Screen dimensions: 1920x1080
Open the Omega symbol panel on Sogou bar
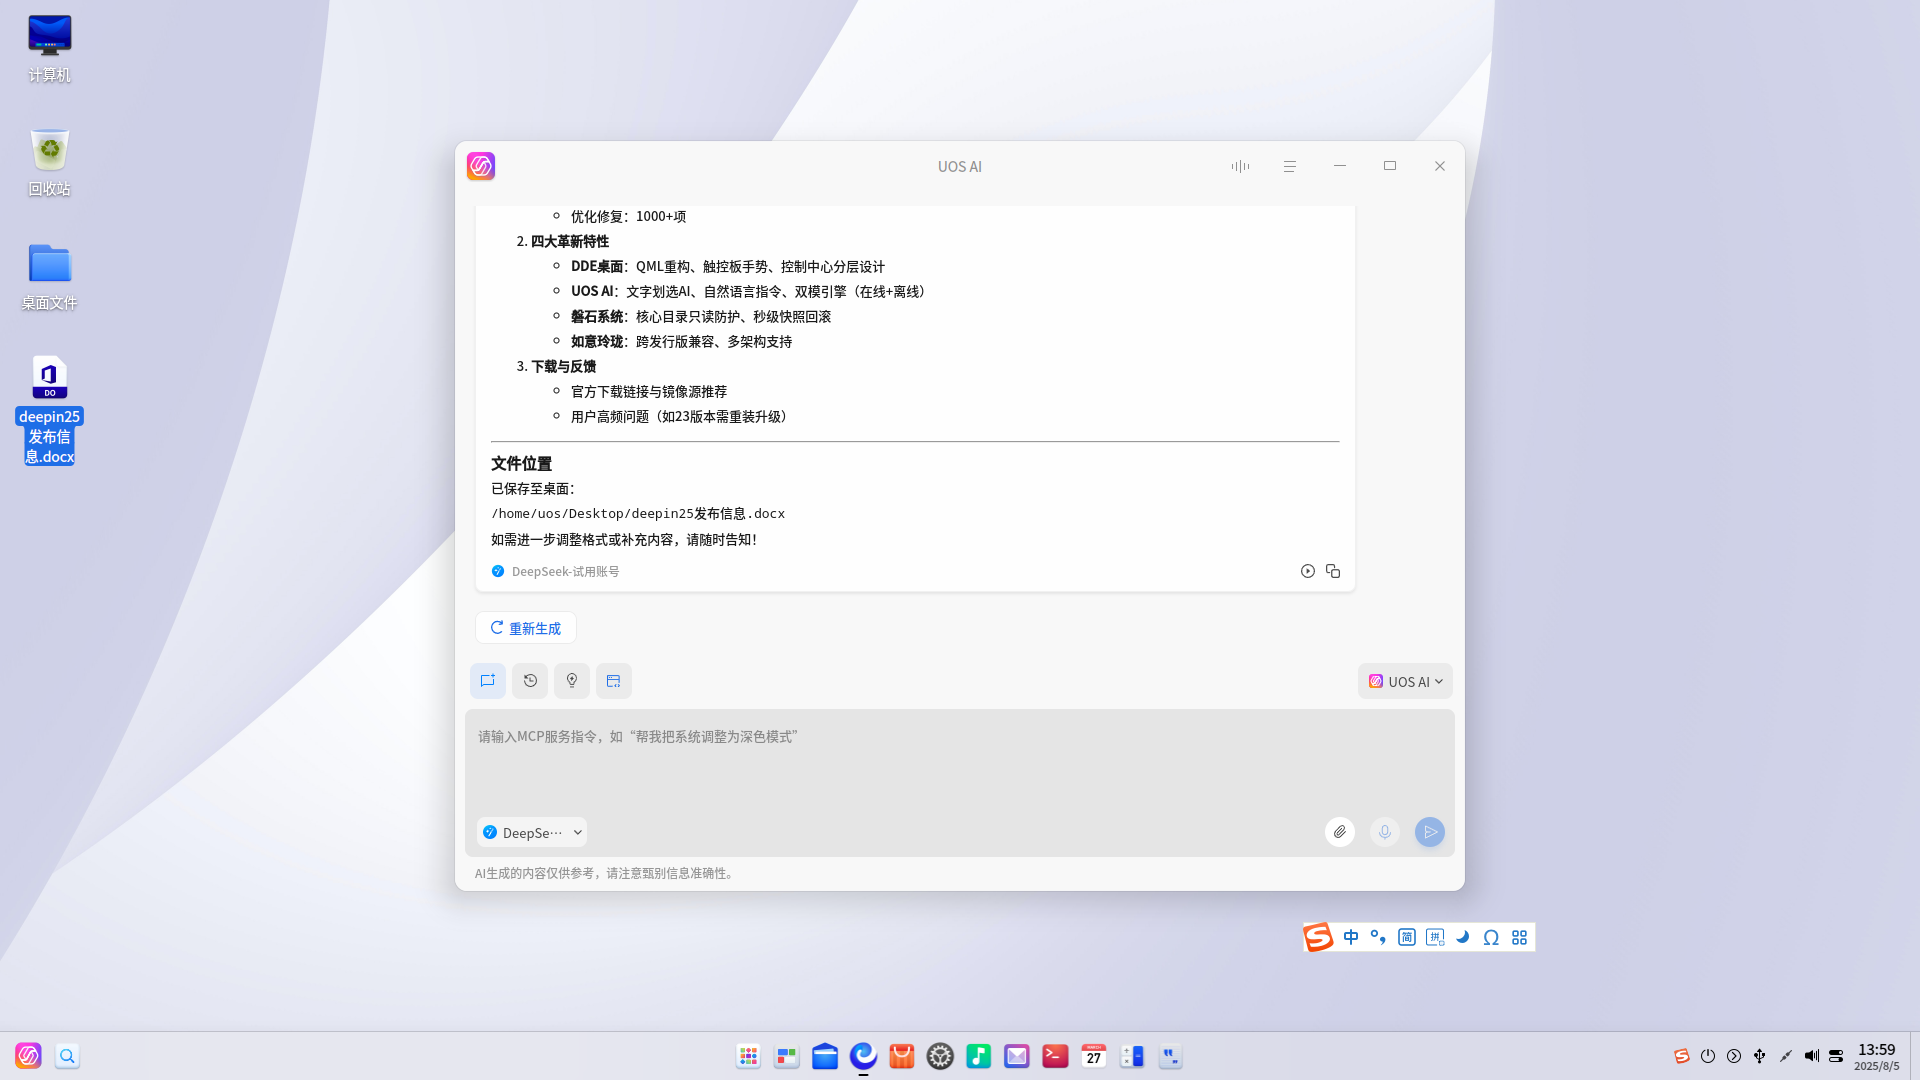pos(1491,937)
